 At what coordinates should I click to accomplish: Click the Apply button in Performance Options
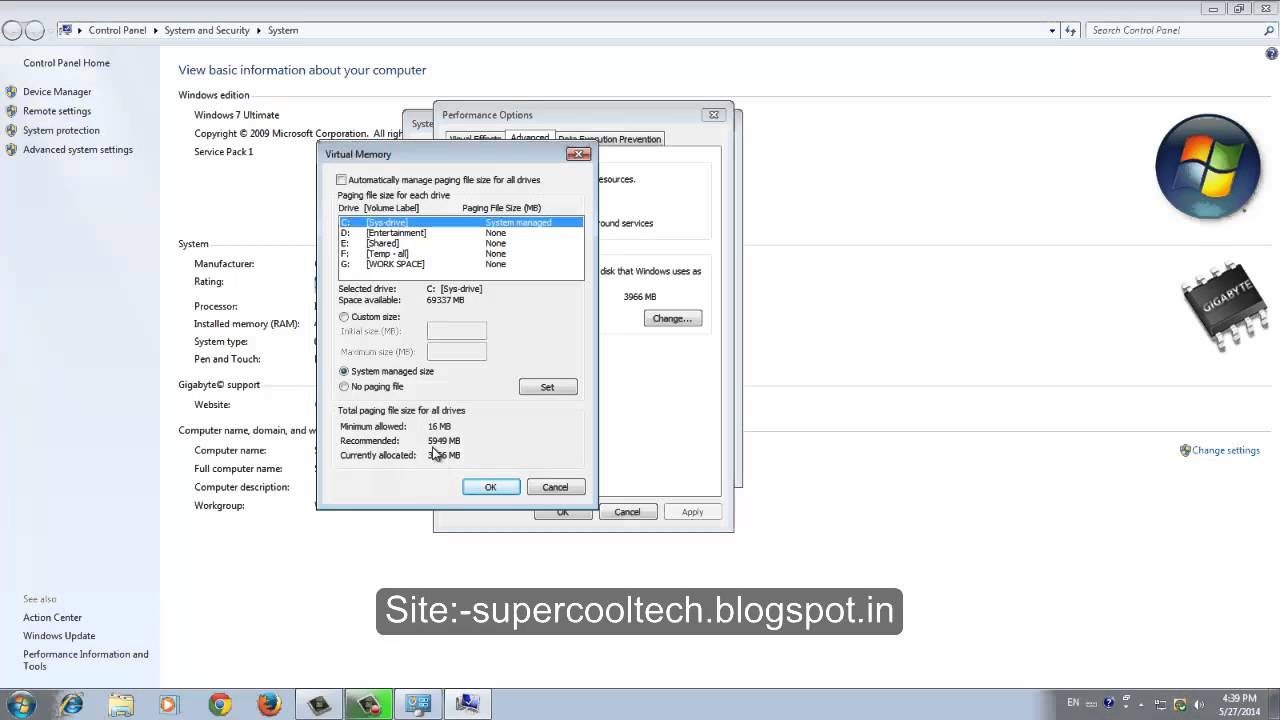692,512
